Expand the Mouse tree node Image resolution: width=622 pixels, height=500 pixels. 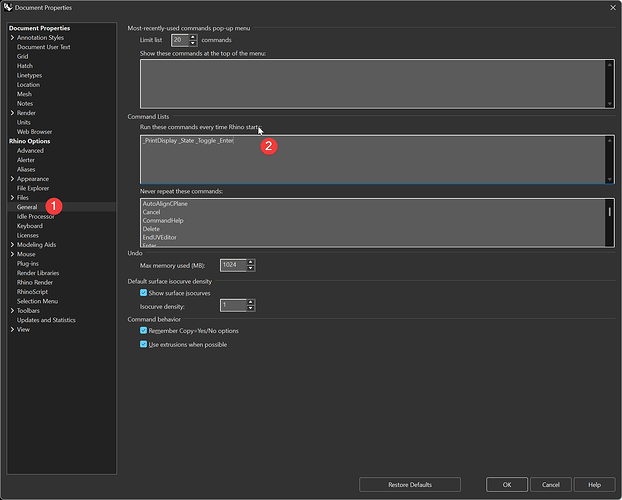(12, 254)
